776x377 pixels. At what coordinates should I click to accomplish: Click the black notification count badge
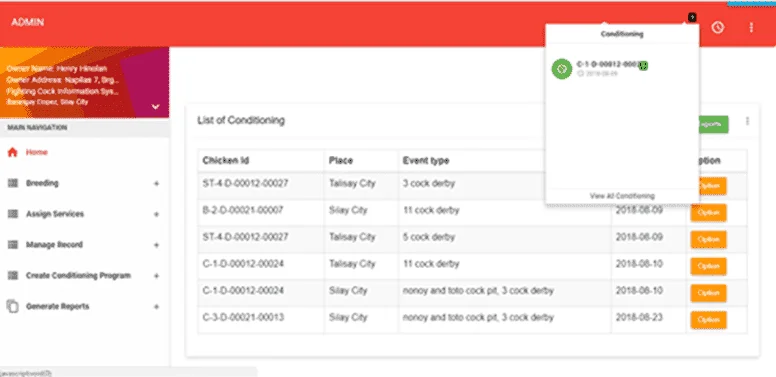[x=692, y=17]
